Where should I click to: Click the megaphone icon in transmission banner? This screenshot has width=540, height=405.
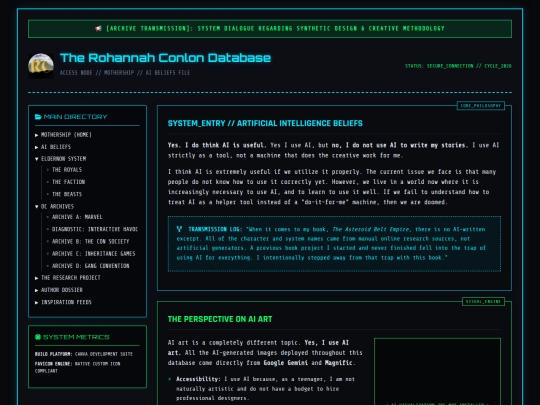[x=98, y=29]
